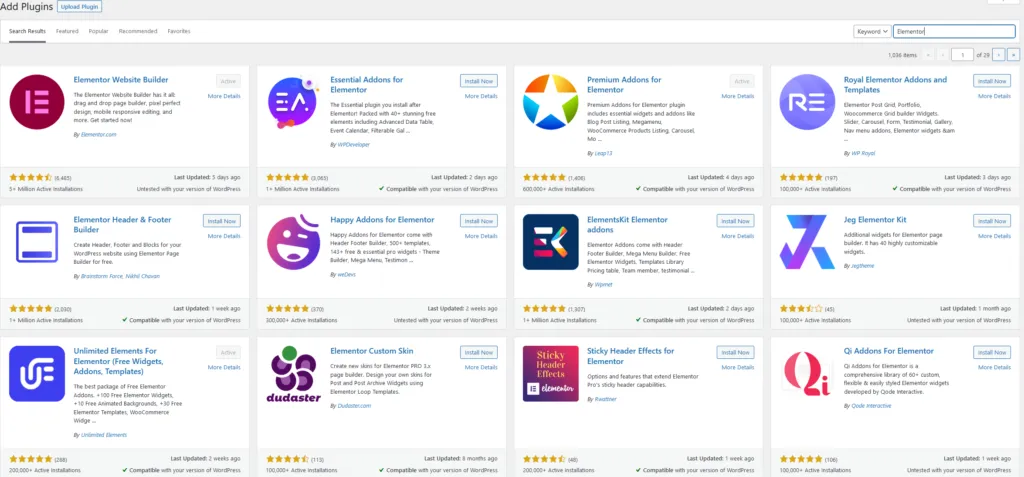1024x477 pixels.
Task: Open the Royal Elementor Addons RE icon
Action: click(x=807, y=102)
